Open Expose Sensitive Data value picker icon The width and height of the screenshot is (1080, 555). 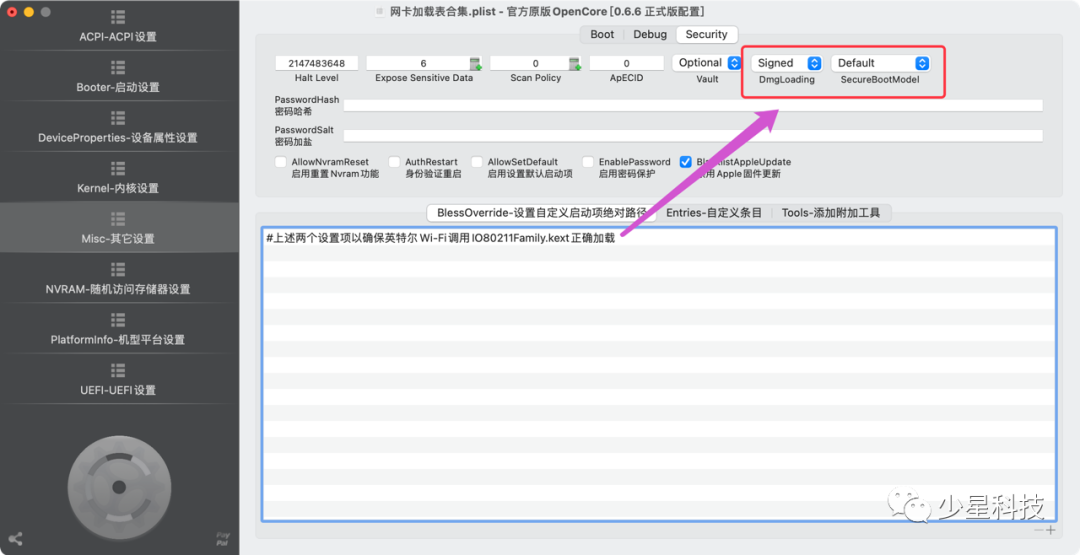tap(476, 64)
